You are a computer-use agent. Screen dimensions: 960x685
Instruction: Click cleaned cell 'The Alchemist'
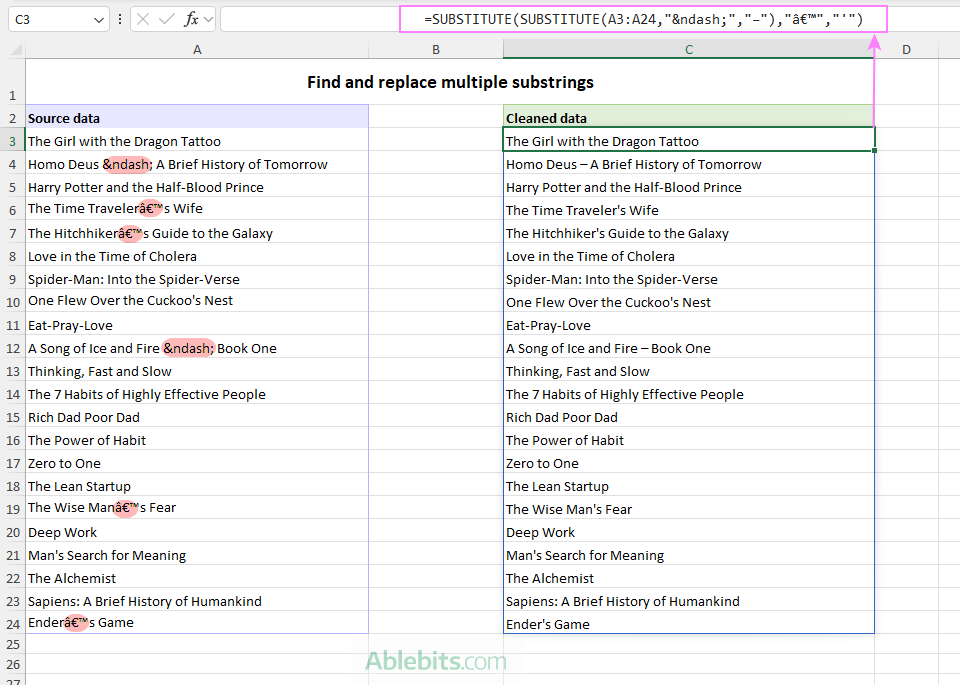point(689,577)
